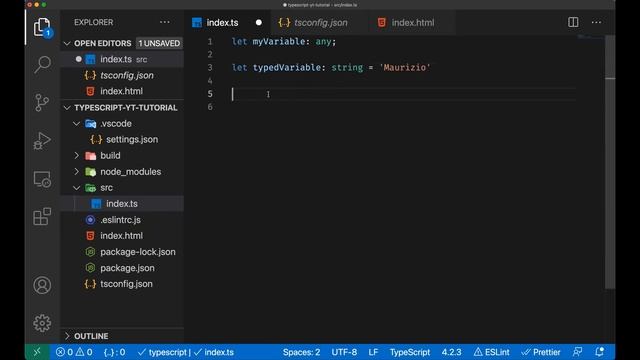The height and width of the screenshot is (360, 640).
Task: Click the Prettier status item
Action: [541, 352]
